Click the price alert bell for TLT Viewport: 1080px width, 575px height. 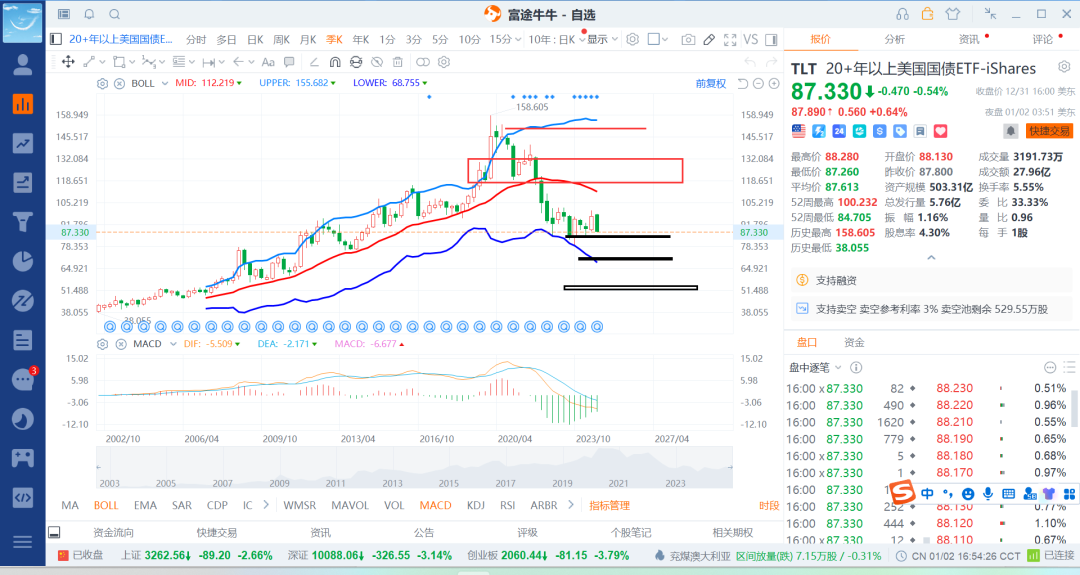coord(1010,131)
